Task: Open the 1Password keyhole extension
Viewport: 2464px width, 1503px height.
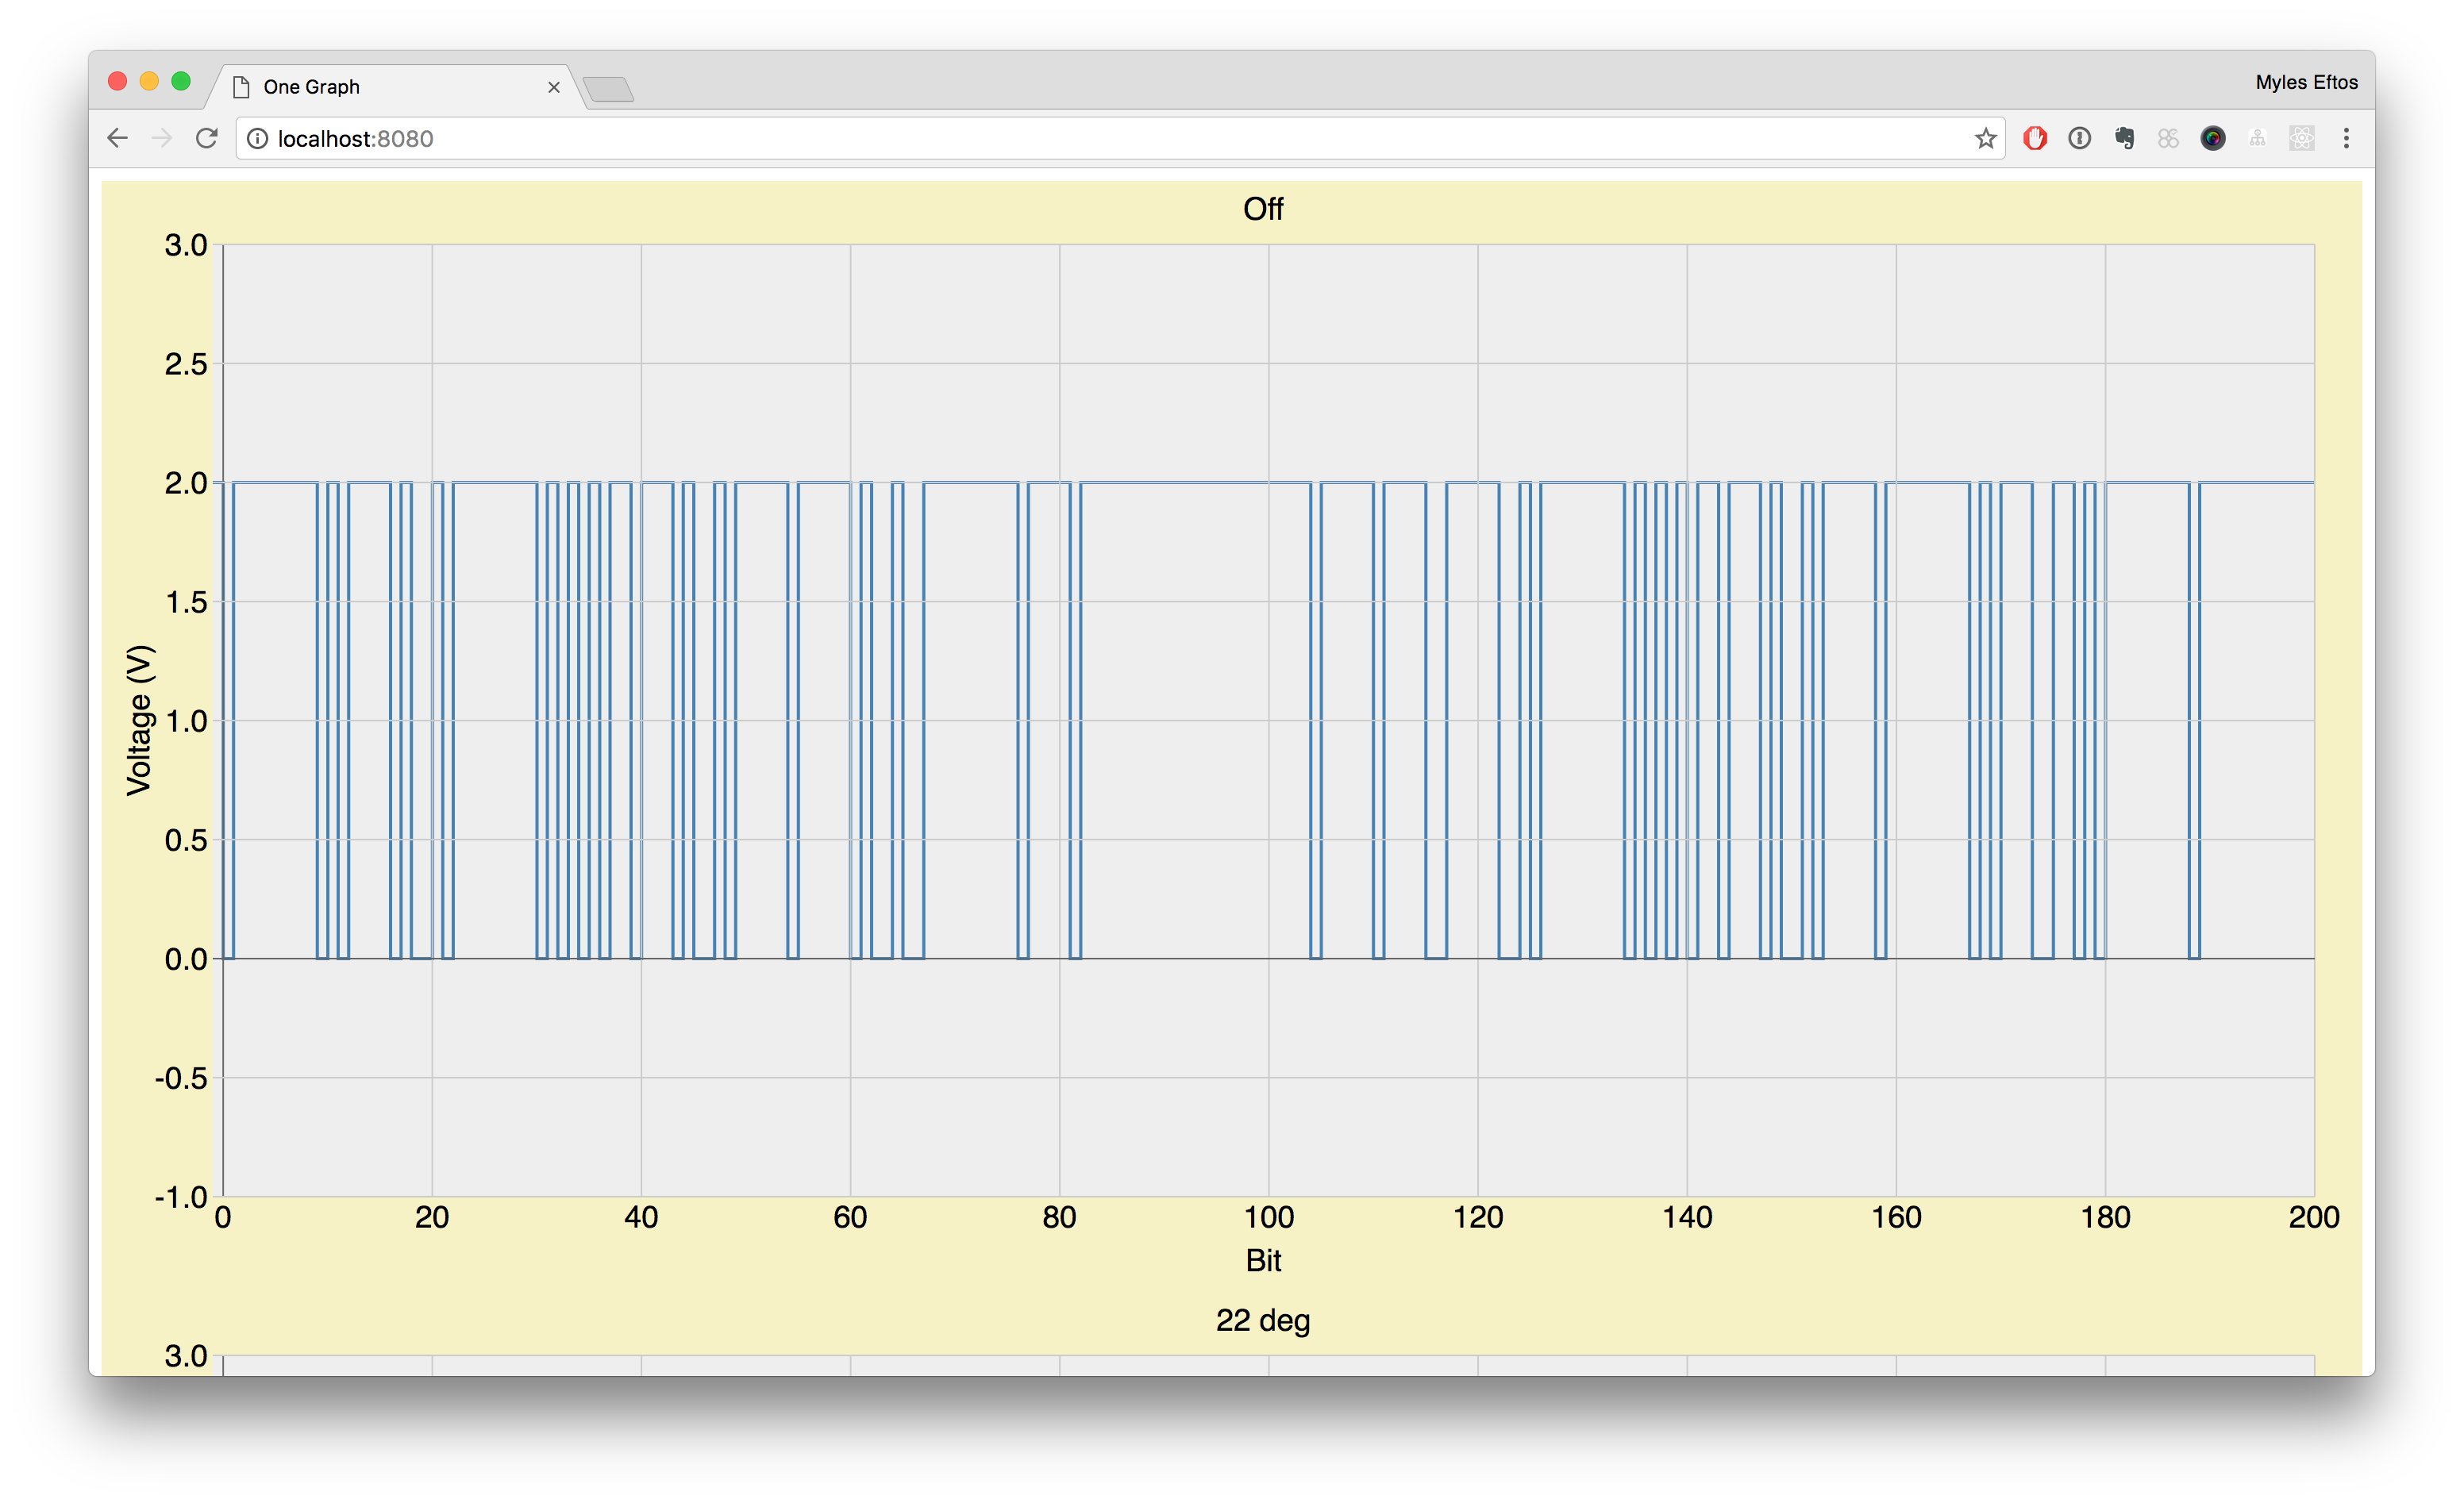Action: click(x=2079, y=138)
